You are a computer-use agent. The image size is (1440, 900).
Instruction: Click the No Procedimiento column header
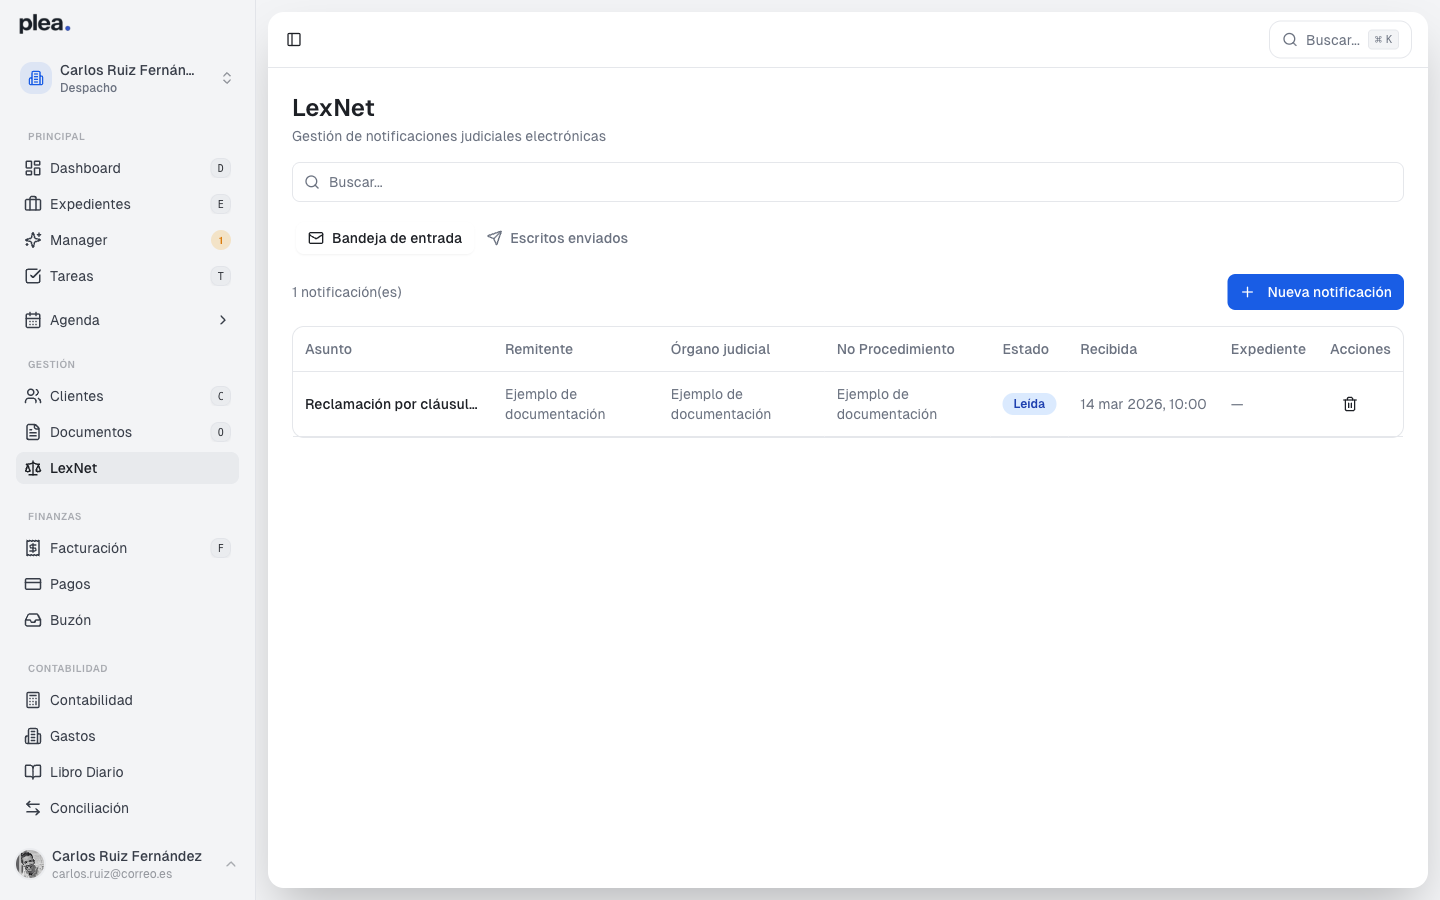click(896, 349)
